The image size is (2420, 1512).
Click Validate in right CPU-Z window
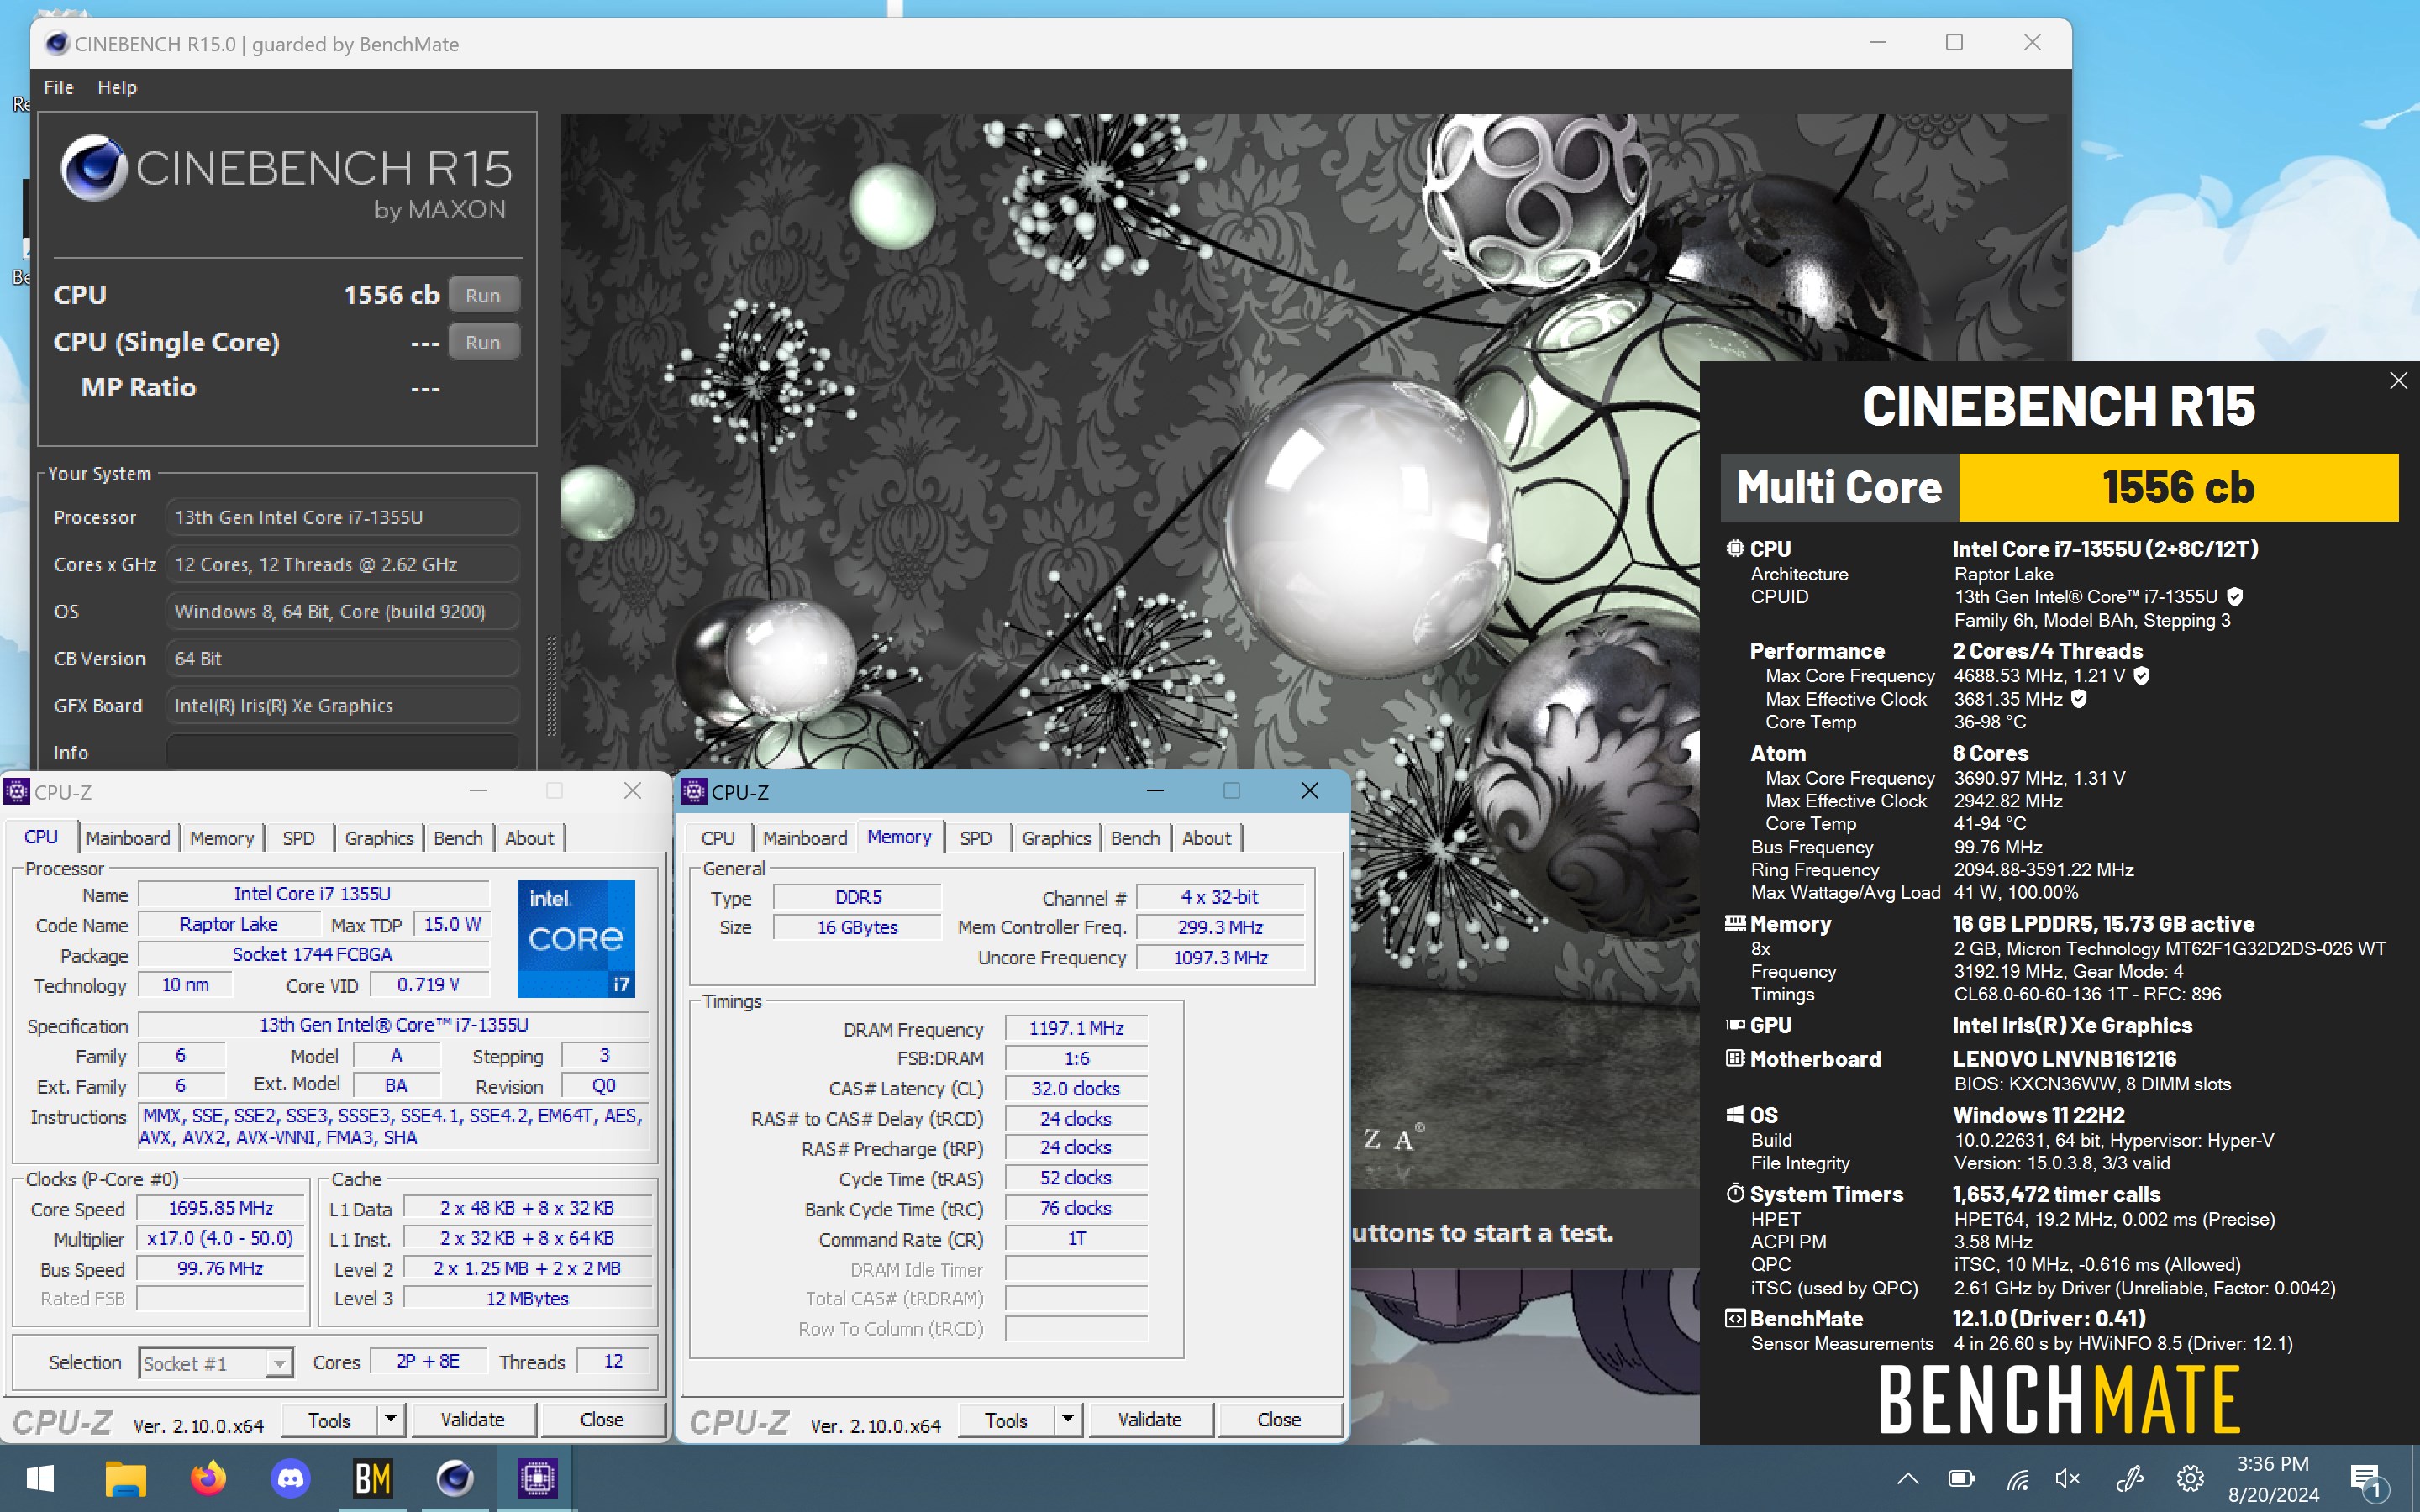[1150, 1420]
